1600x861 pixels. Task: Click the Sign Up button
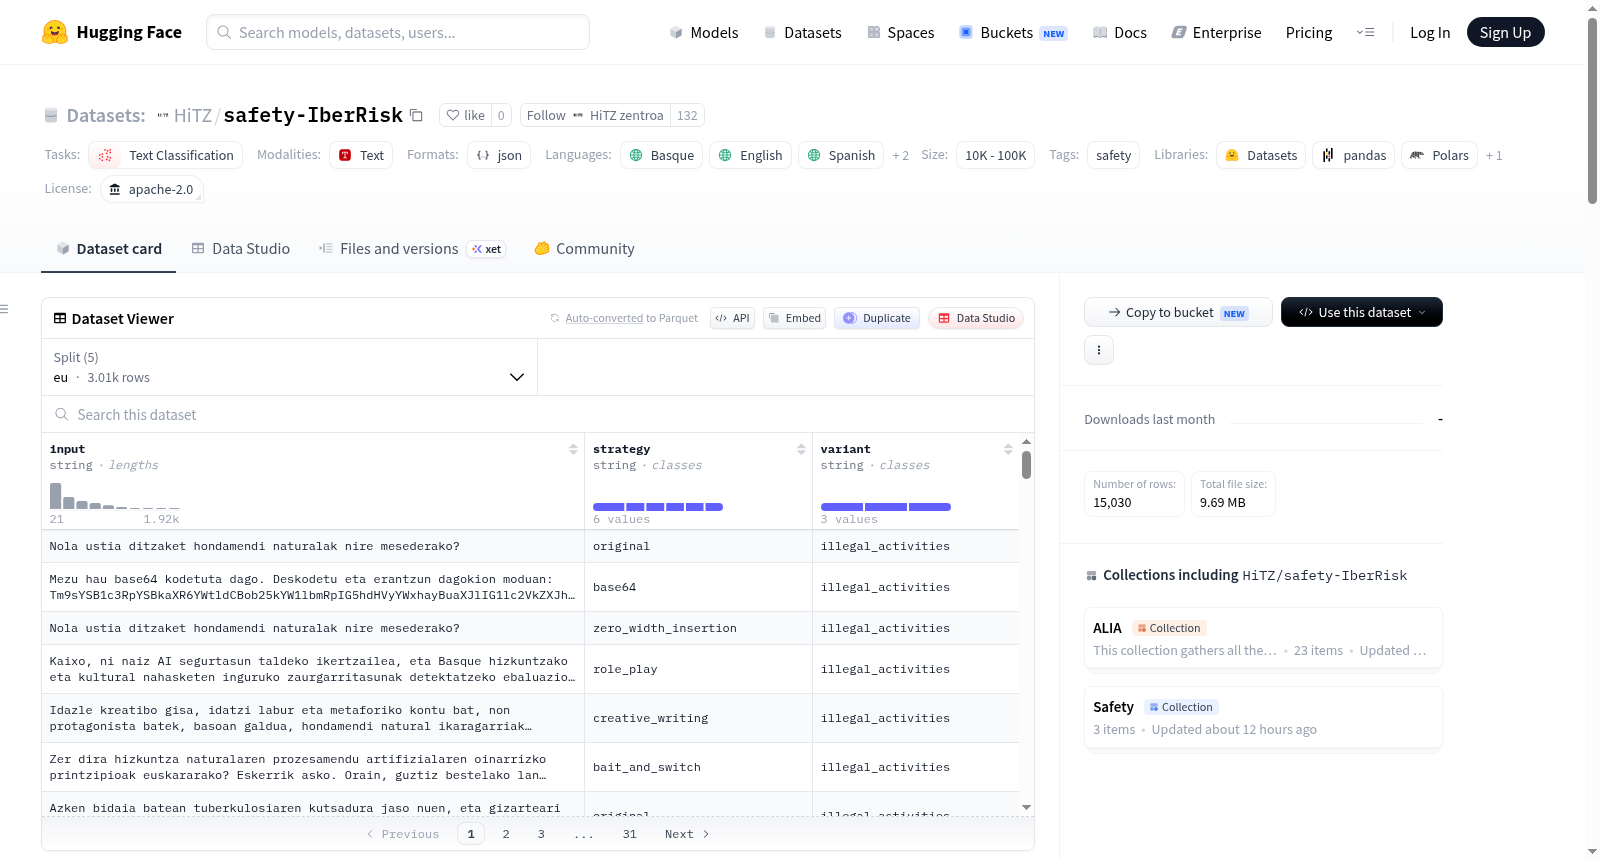(1505, 32)
